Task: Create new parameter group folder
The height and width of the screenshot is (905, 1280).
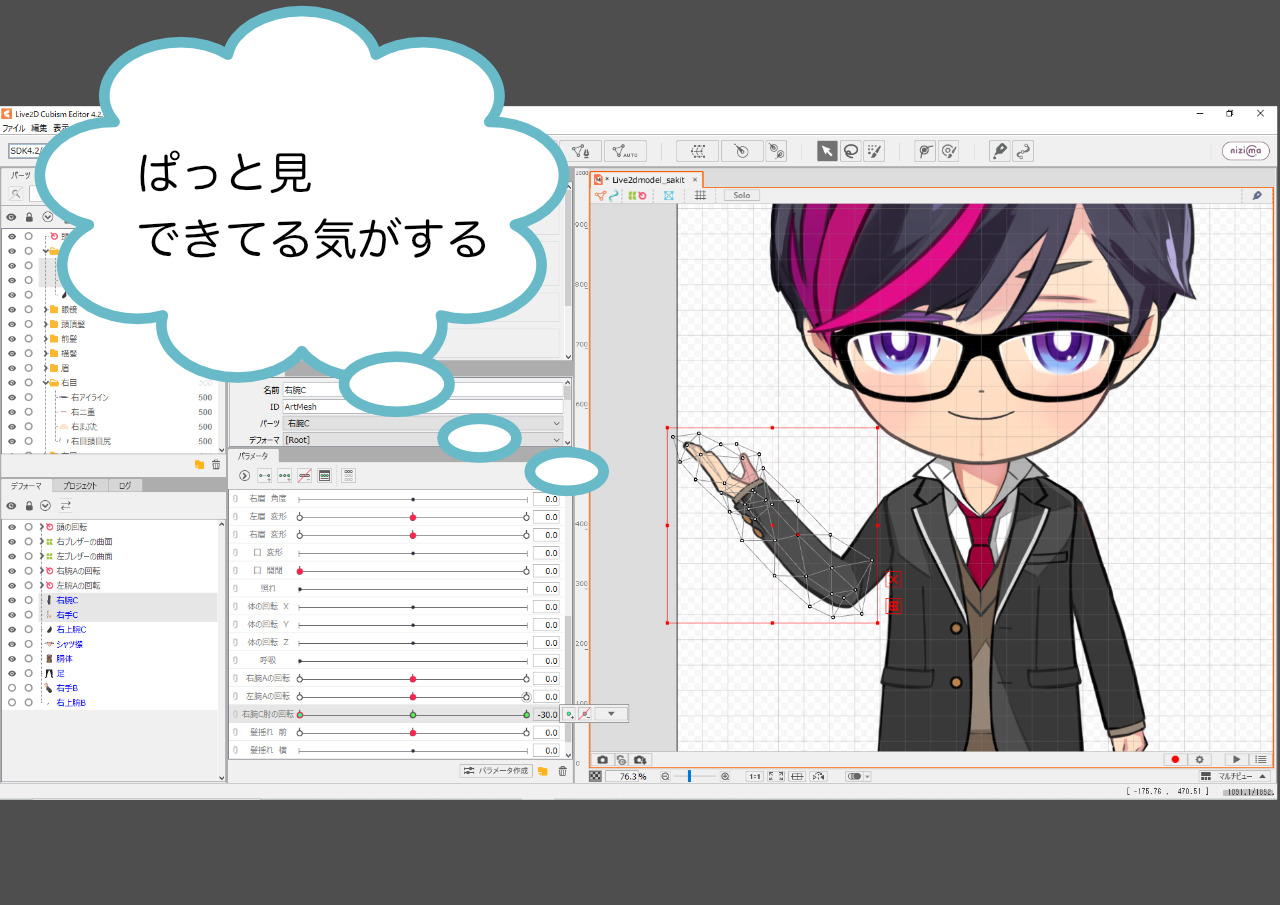Action: [x=543, y=771]
